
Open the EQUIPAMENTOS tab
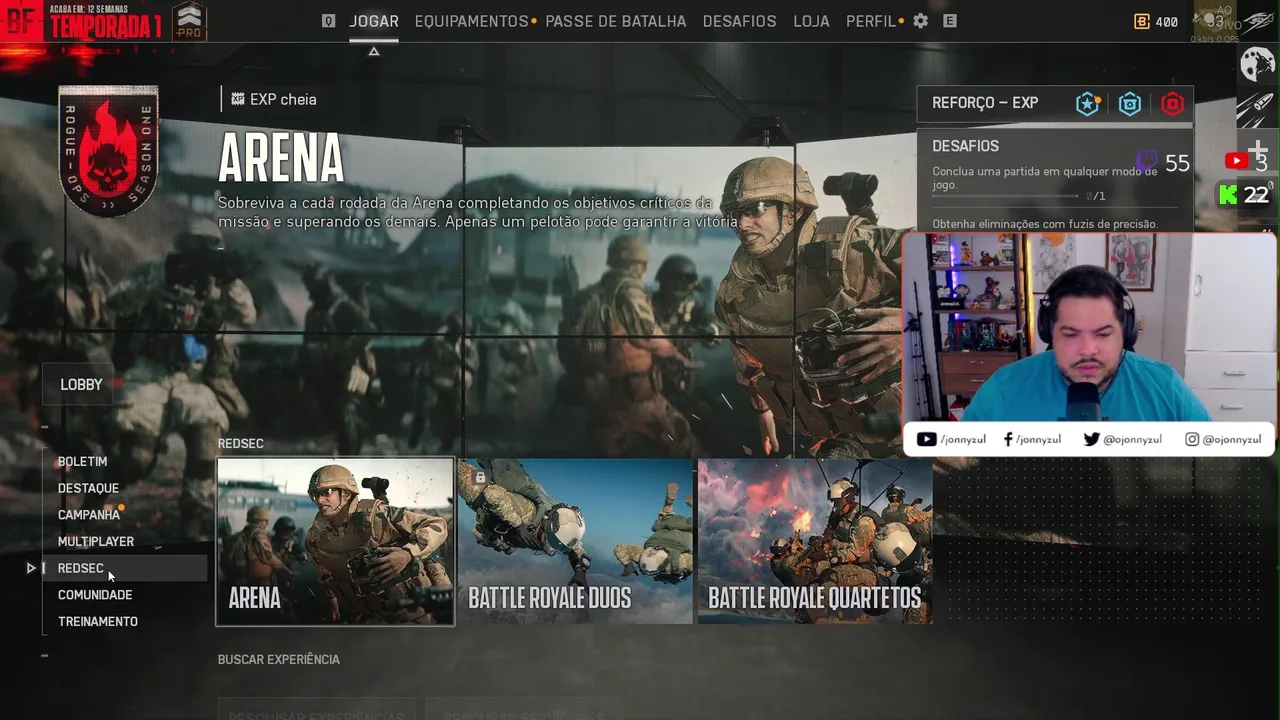coord(471,21)
